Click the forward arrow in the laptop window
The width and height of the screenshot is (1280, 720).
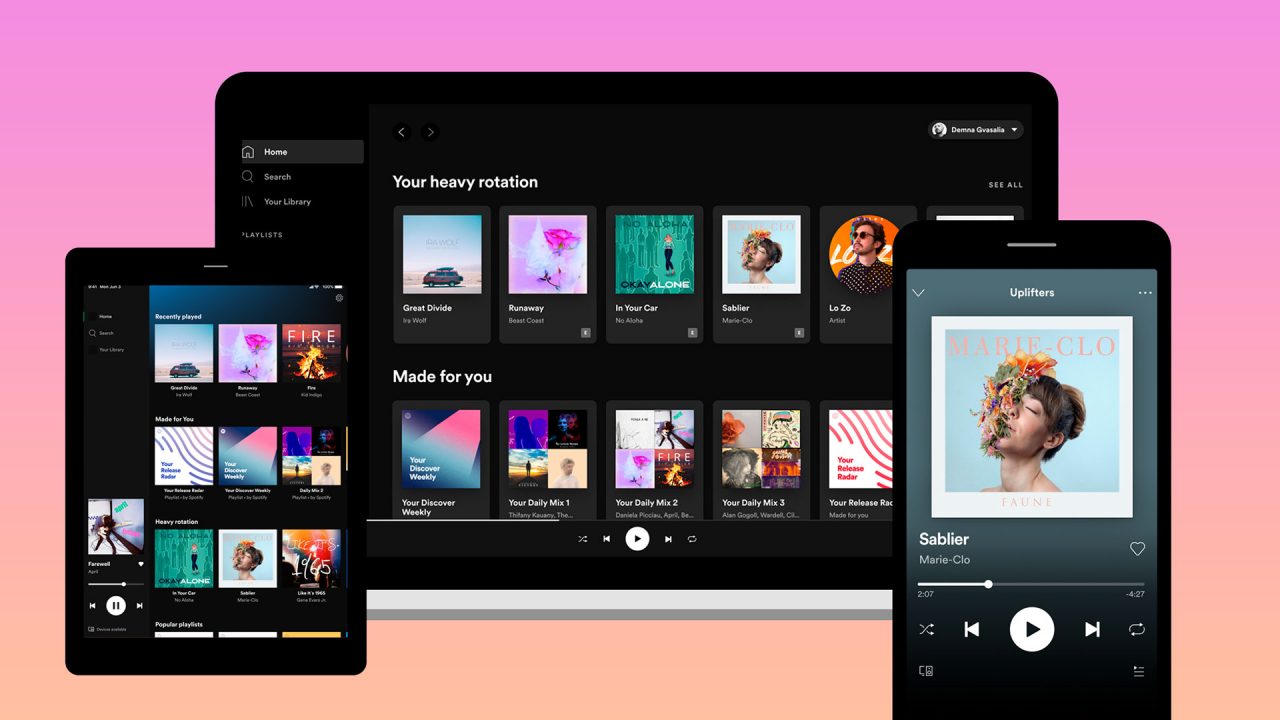[430, 132]
